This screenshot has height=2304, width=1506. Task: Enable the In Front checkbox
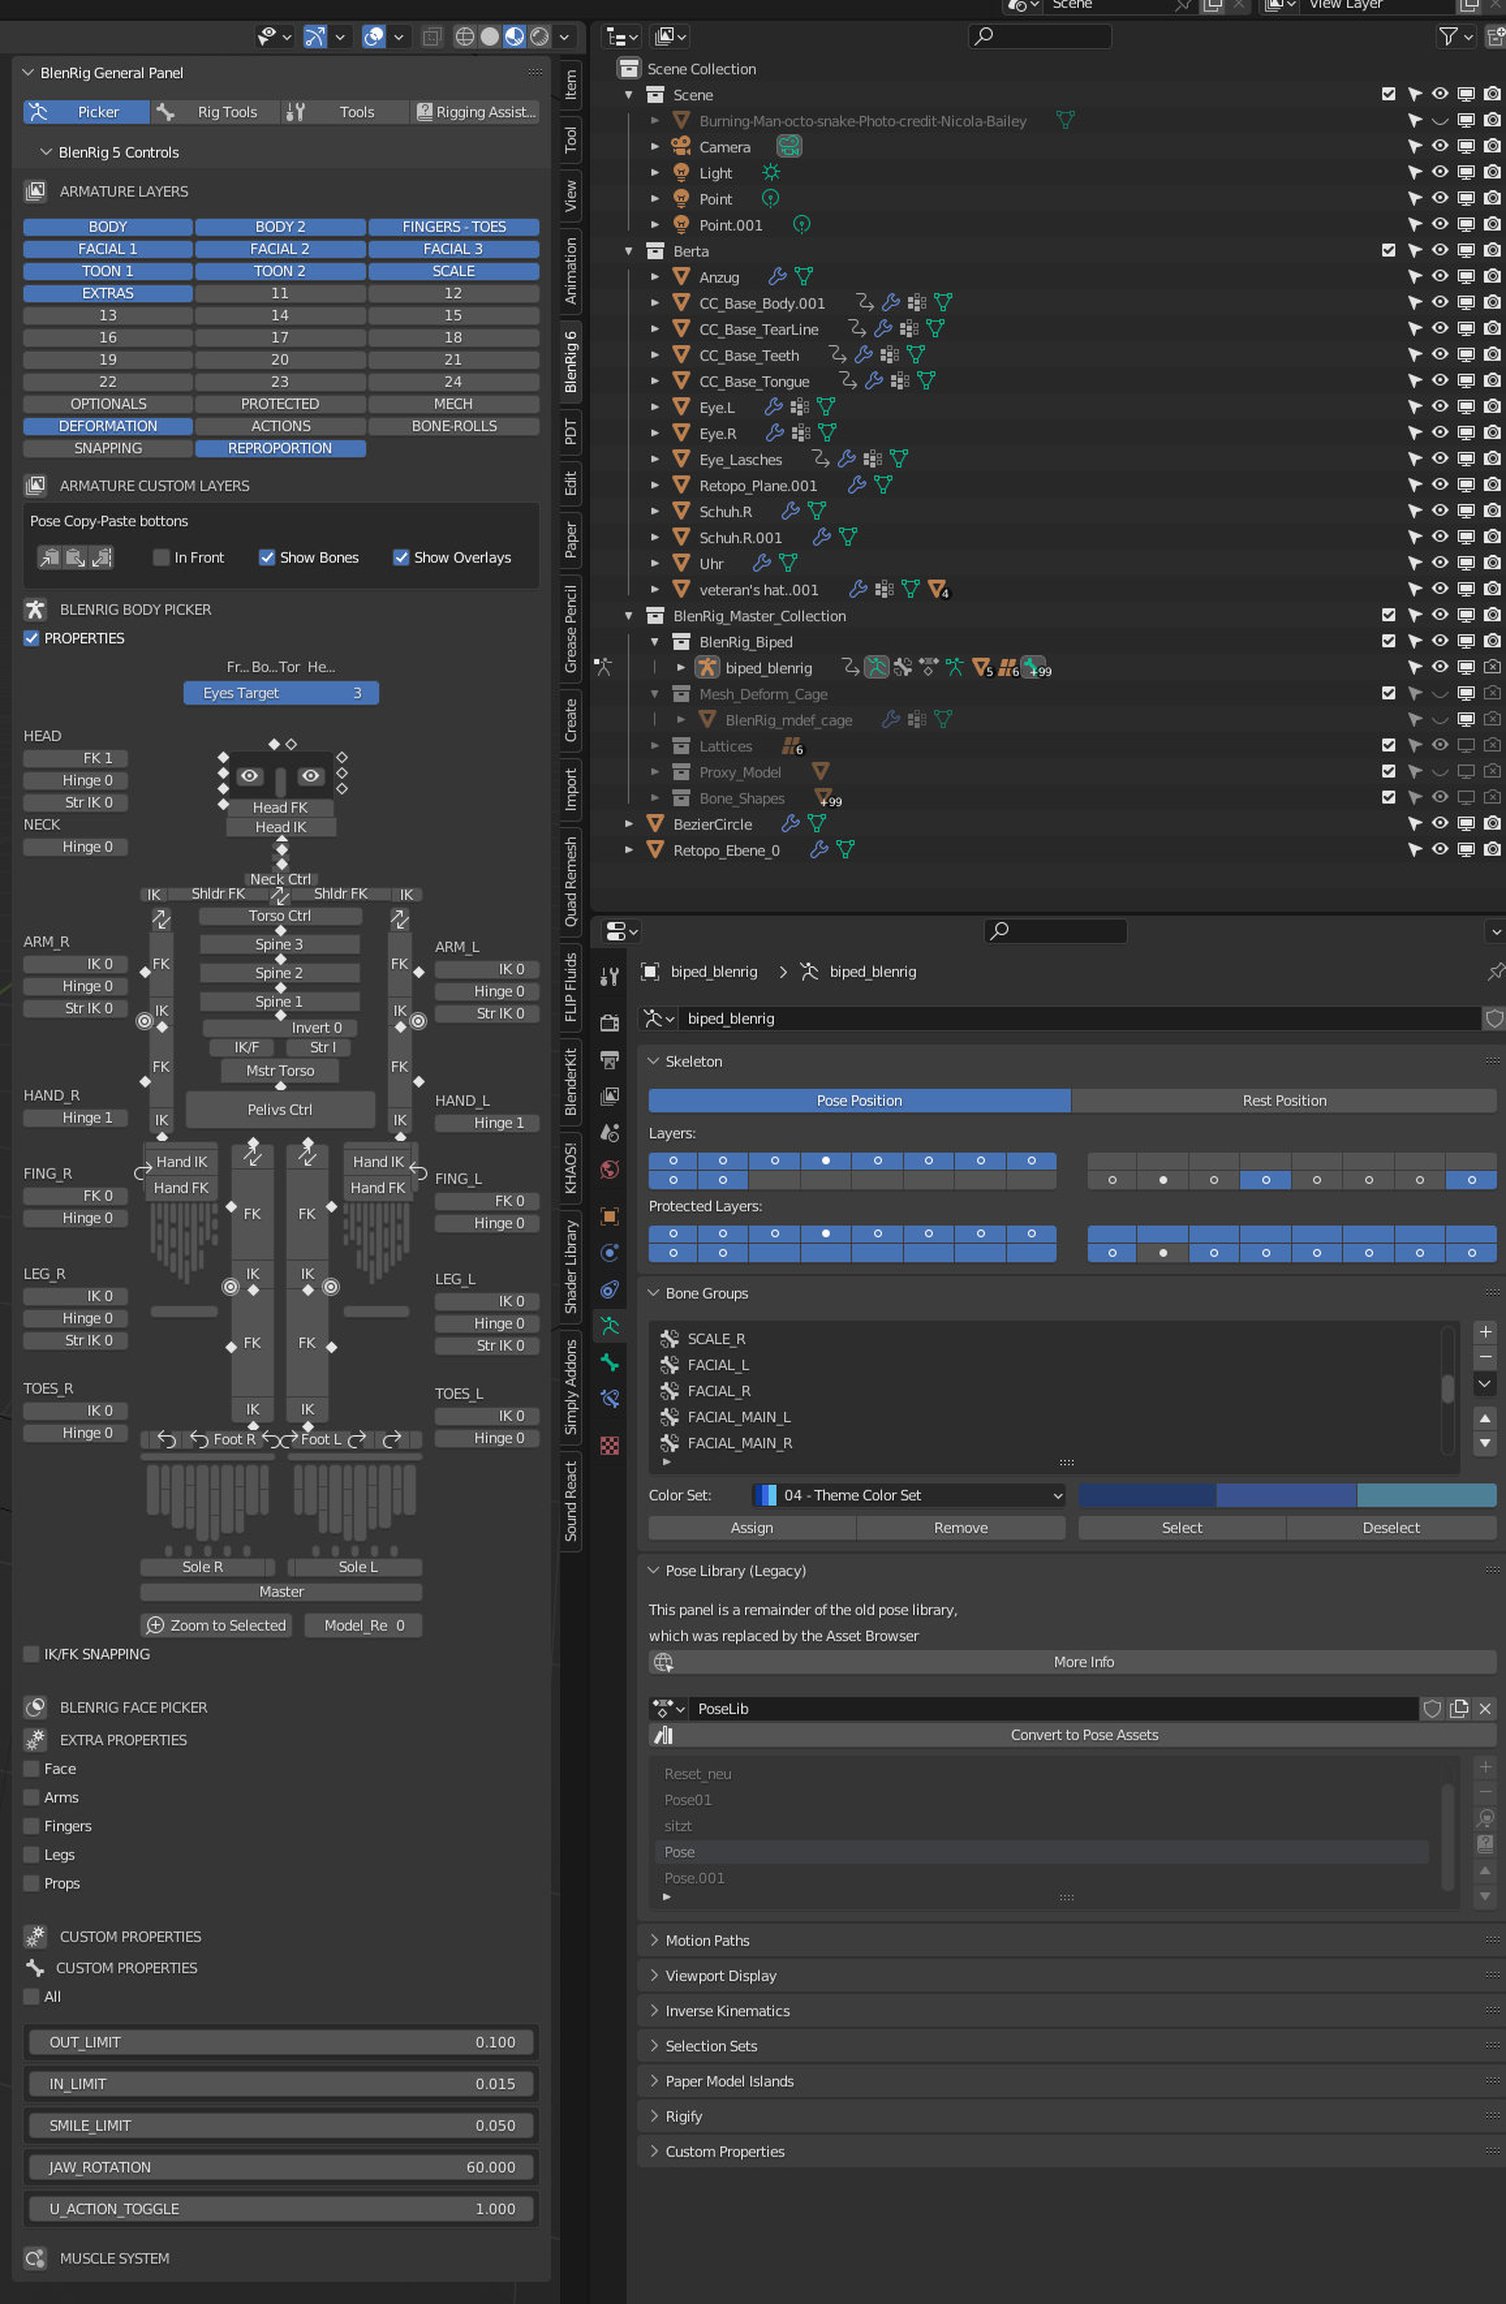click(161, 557)
